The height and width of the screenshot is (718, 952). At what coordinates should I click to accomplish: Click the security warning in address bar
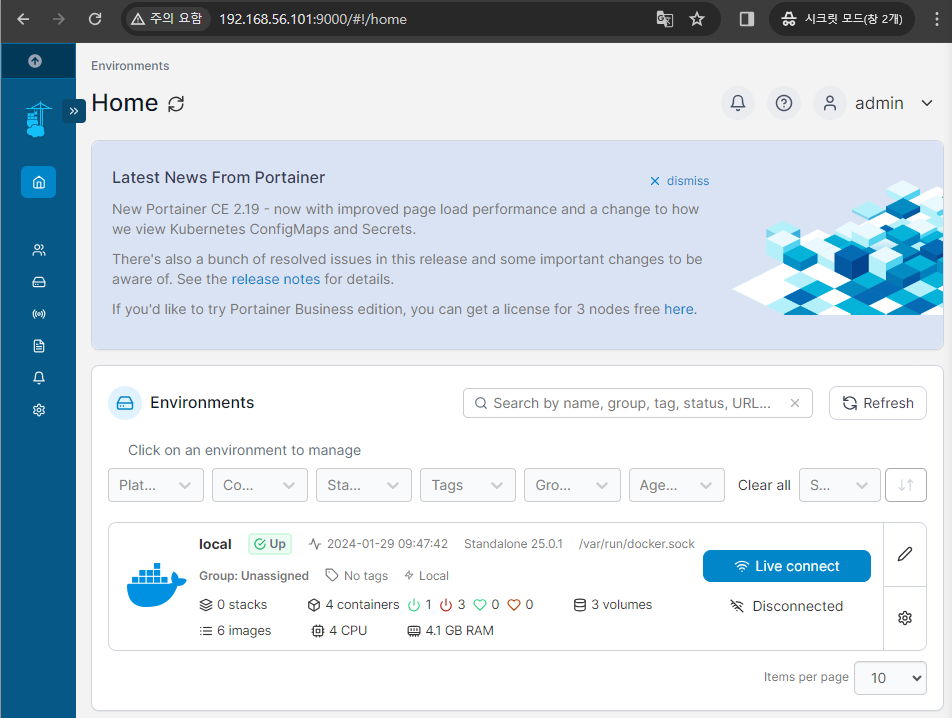click(167, 19)
